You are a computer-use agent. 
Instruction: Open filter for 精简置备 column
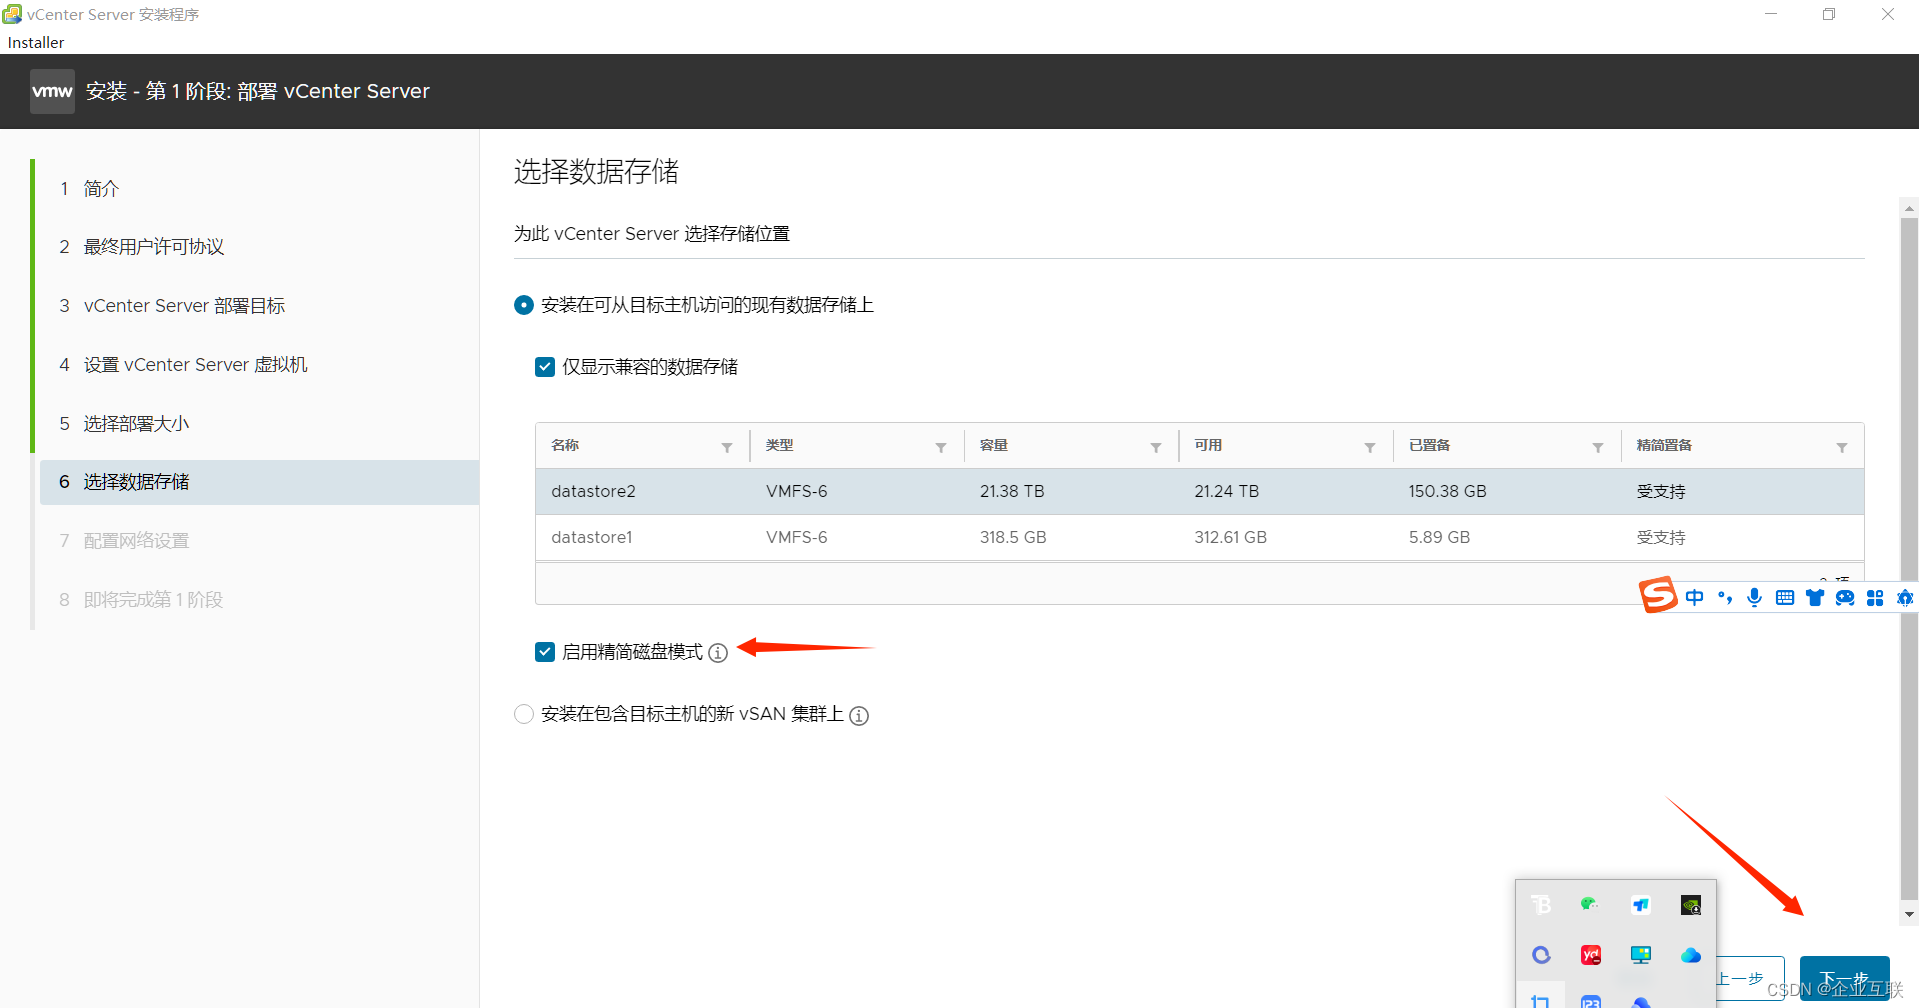point(1842,447)
